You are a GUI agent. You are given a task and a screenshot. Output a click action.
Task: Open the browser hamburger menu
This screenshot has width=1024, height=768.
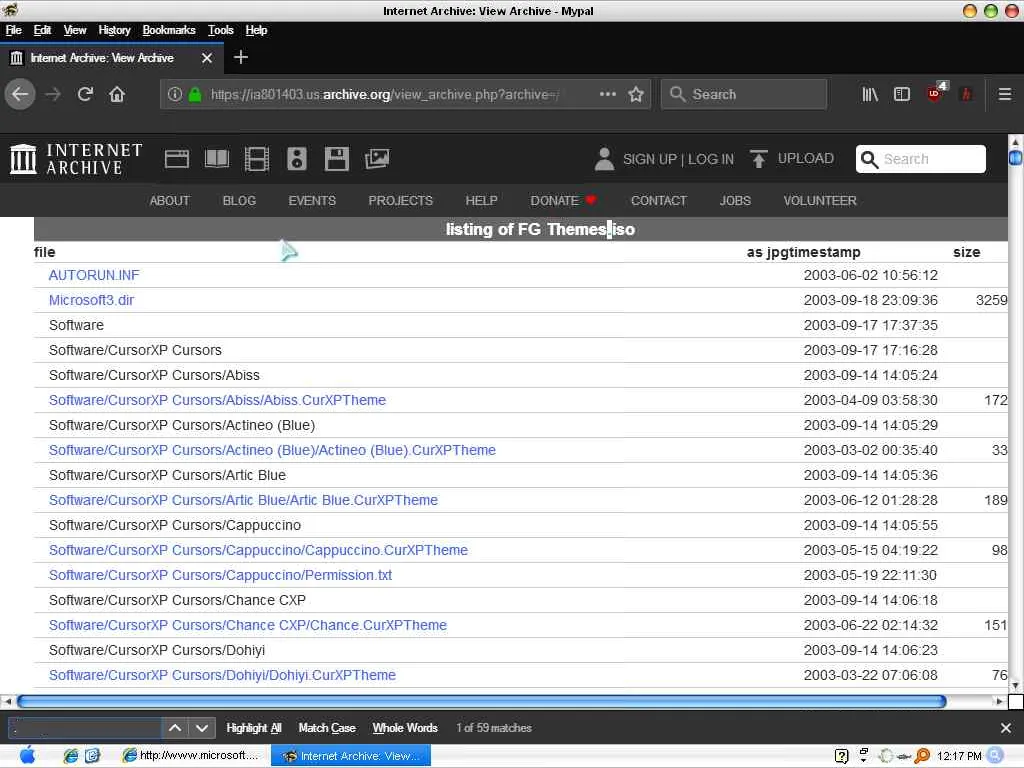[x=1005, y=95]
